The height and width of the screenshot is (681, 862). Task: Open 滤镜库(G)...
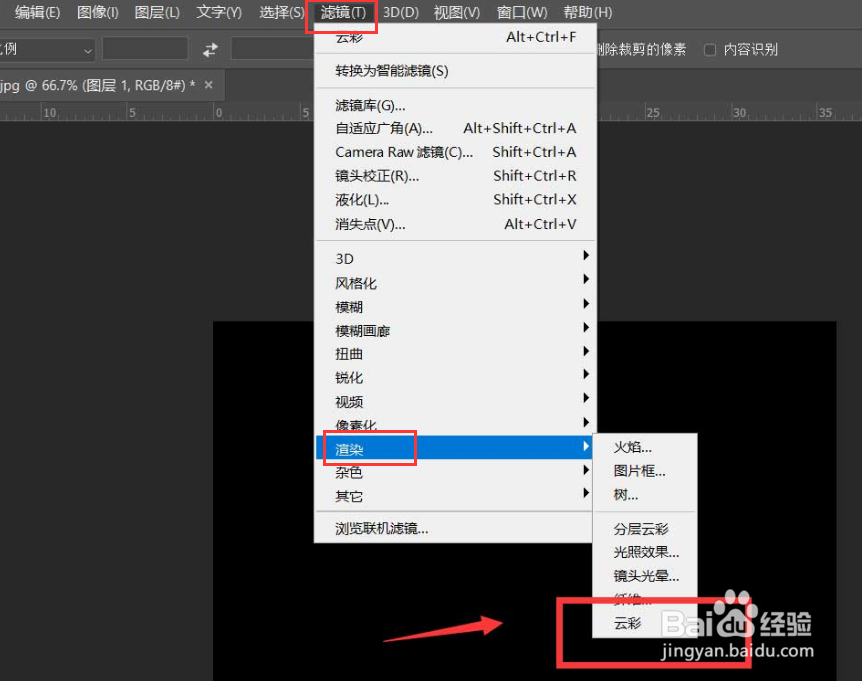455,106
